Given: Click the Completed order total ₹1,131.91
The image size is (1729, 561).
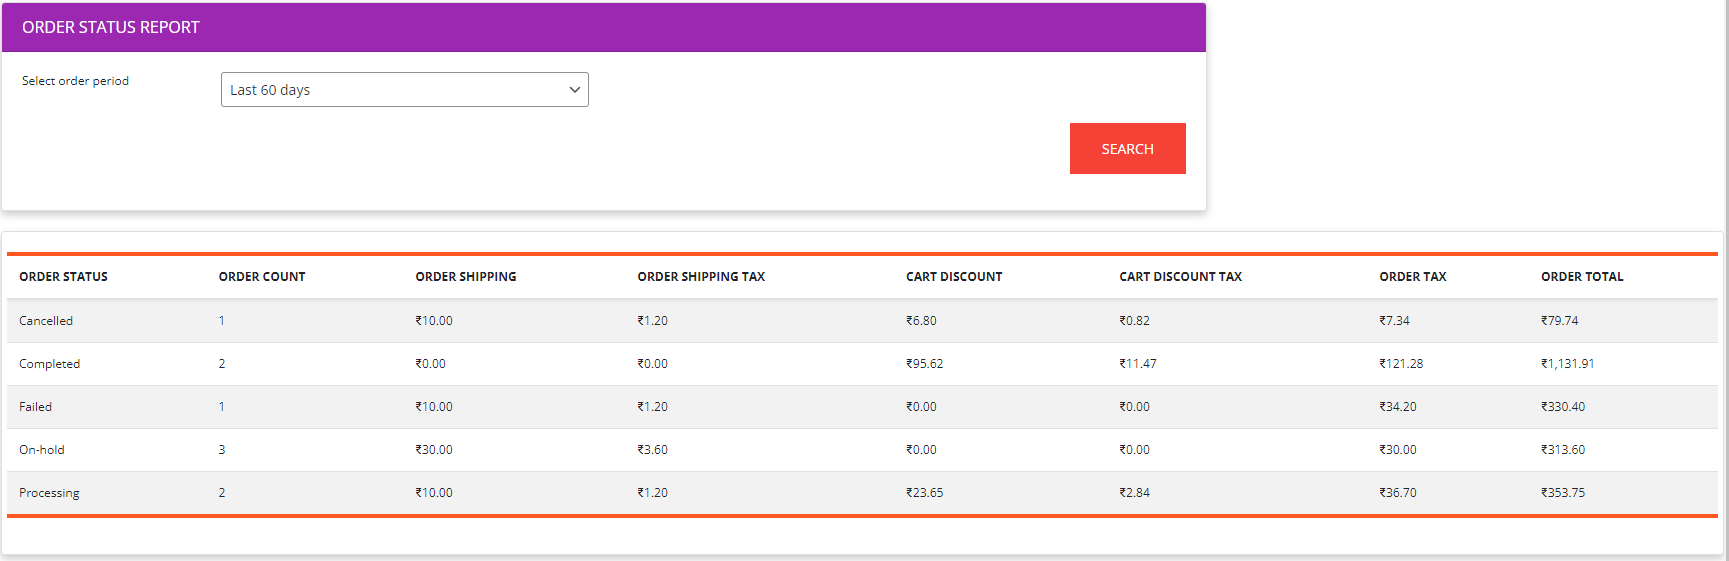Looking at the screenshot, I should [x=1567, y=364].
